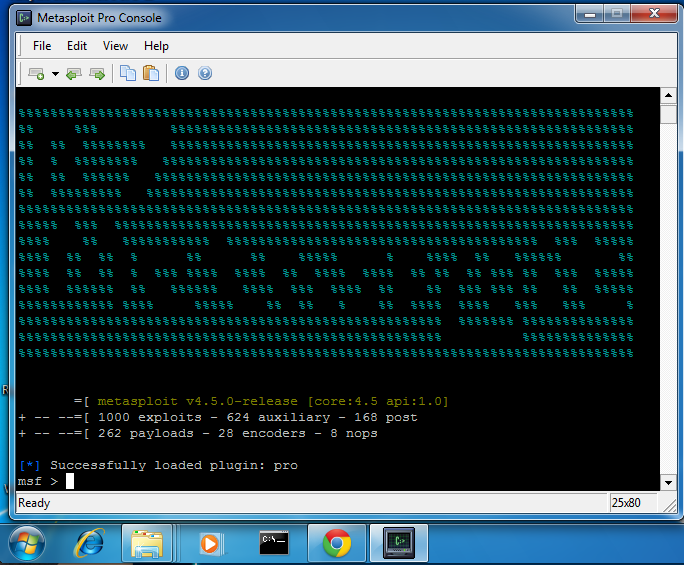Viewport: 684px width, 565px height.
Task: Switch to the previous tab using toolbar arrow
Action: [x=74, y=73]
